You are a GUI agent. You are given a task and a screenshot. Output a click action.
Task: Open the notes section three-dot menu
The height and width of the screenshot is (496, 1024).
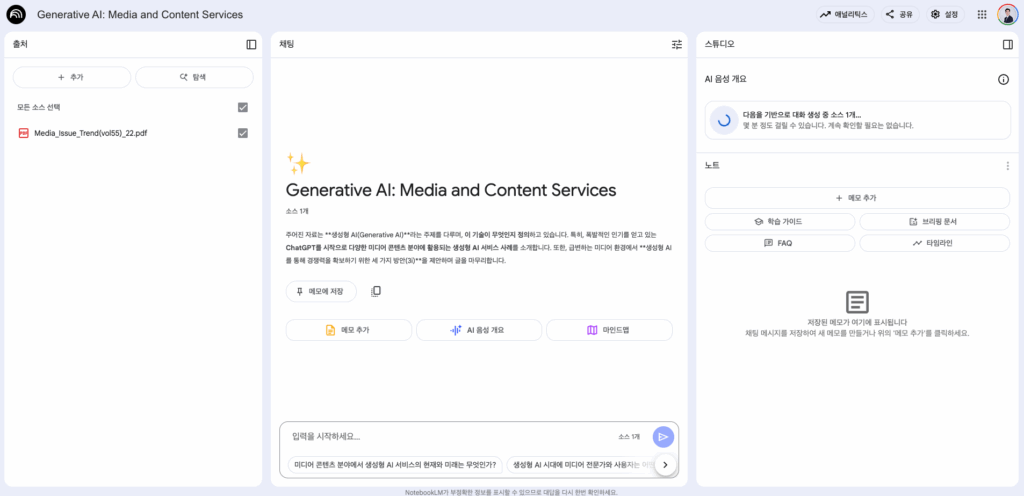click(x=1007, y=166)
